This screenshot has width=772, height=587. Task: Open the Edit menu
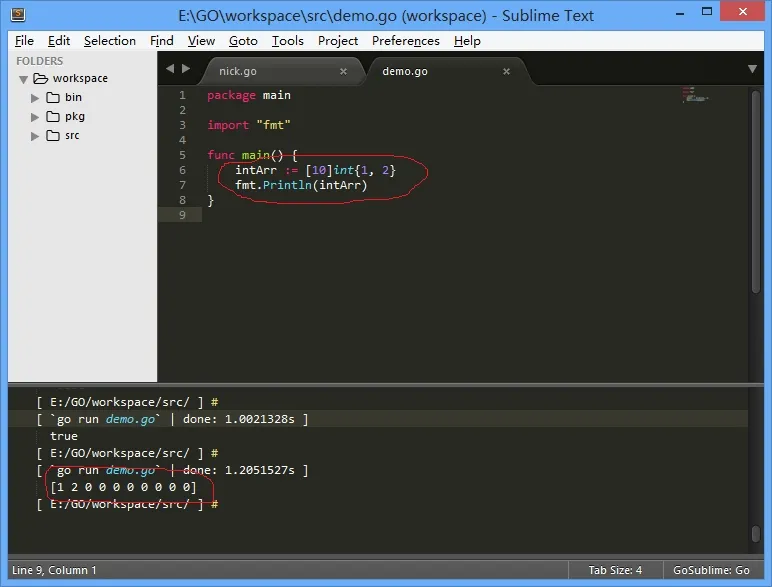[59, 41]
